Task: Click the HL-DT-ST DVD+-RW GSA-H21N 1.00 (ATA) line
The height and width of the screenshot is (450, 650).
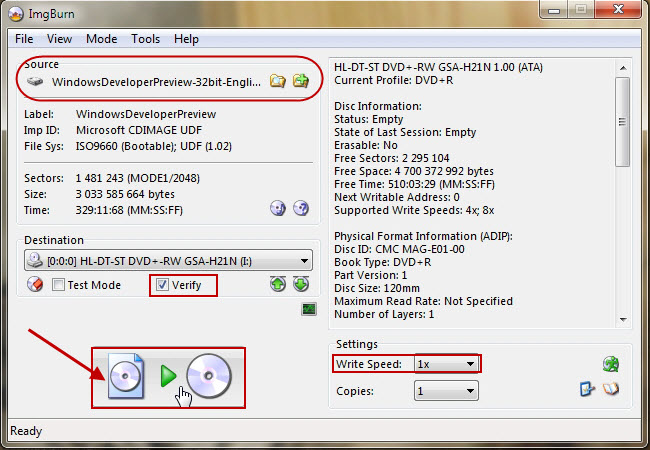Action: click(x=438, y=67)
